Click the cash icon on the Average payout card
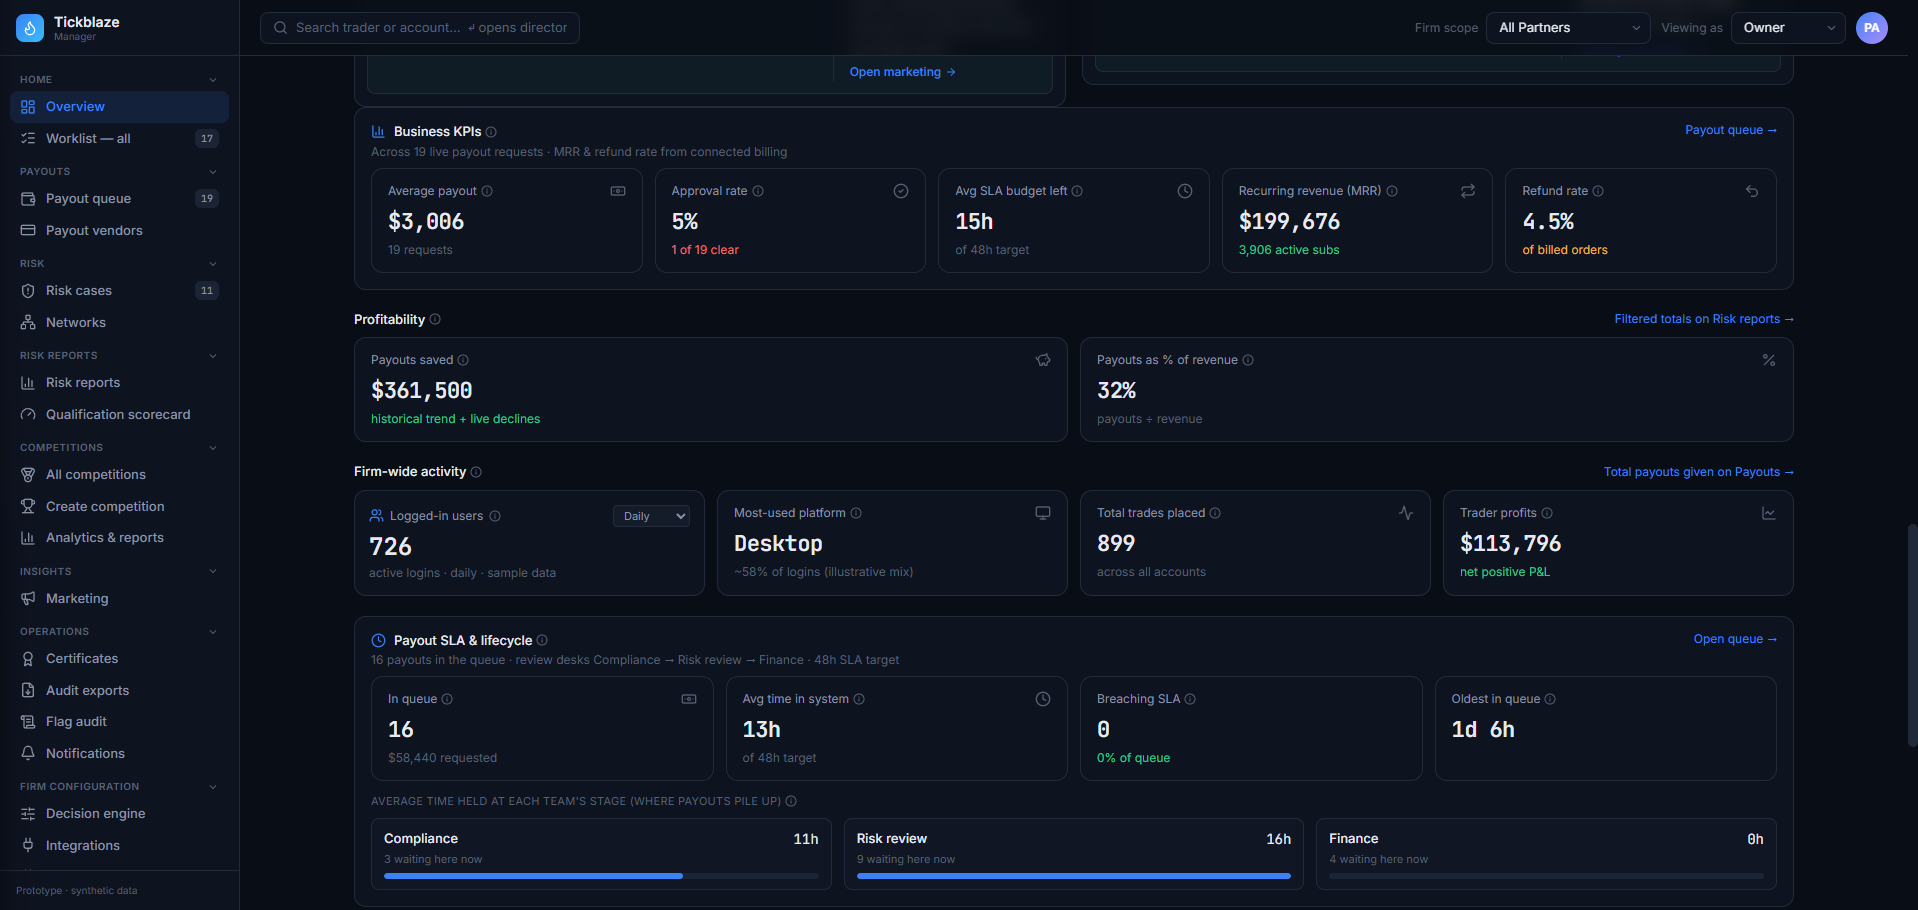This screenshot has height=910, width=1918. tap(618, 191)
